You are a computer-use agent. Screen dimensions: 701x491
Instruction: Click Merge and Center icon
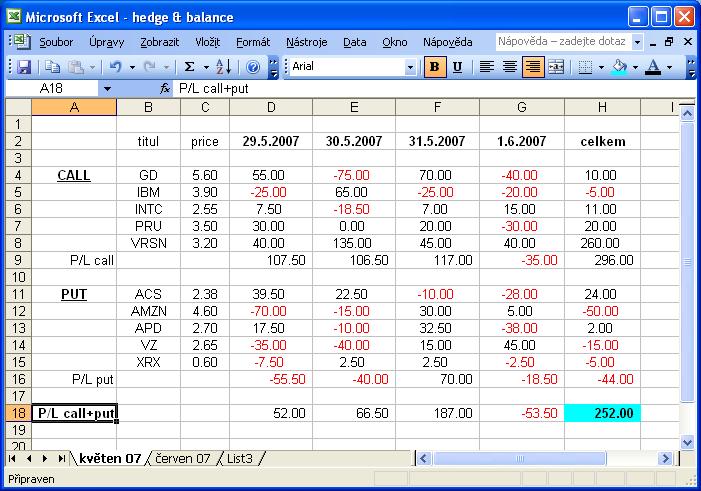[556, 67]
